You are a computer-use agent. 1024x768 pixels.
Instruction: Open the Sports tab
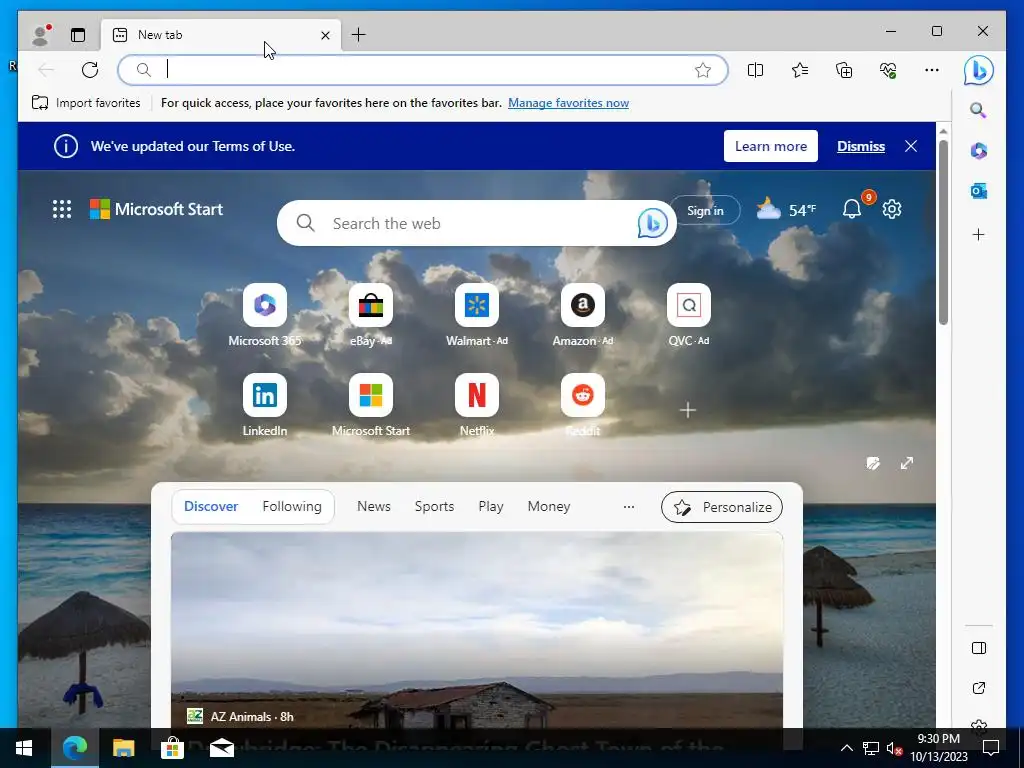[434, 506]
